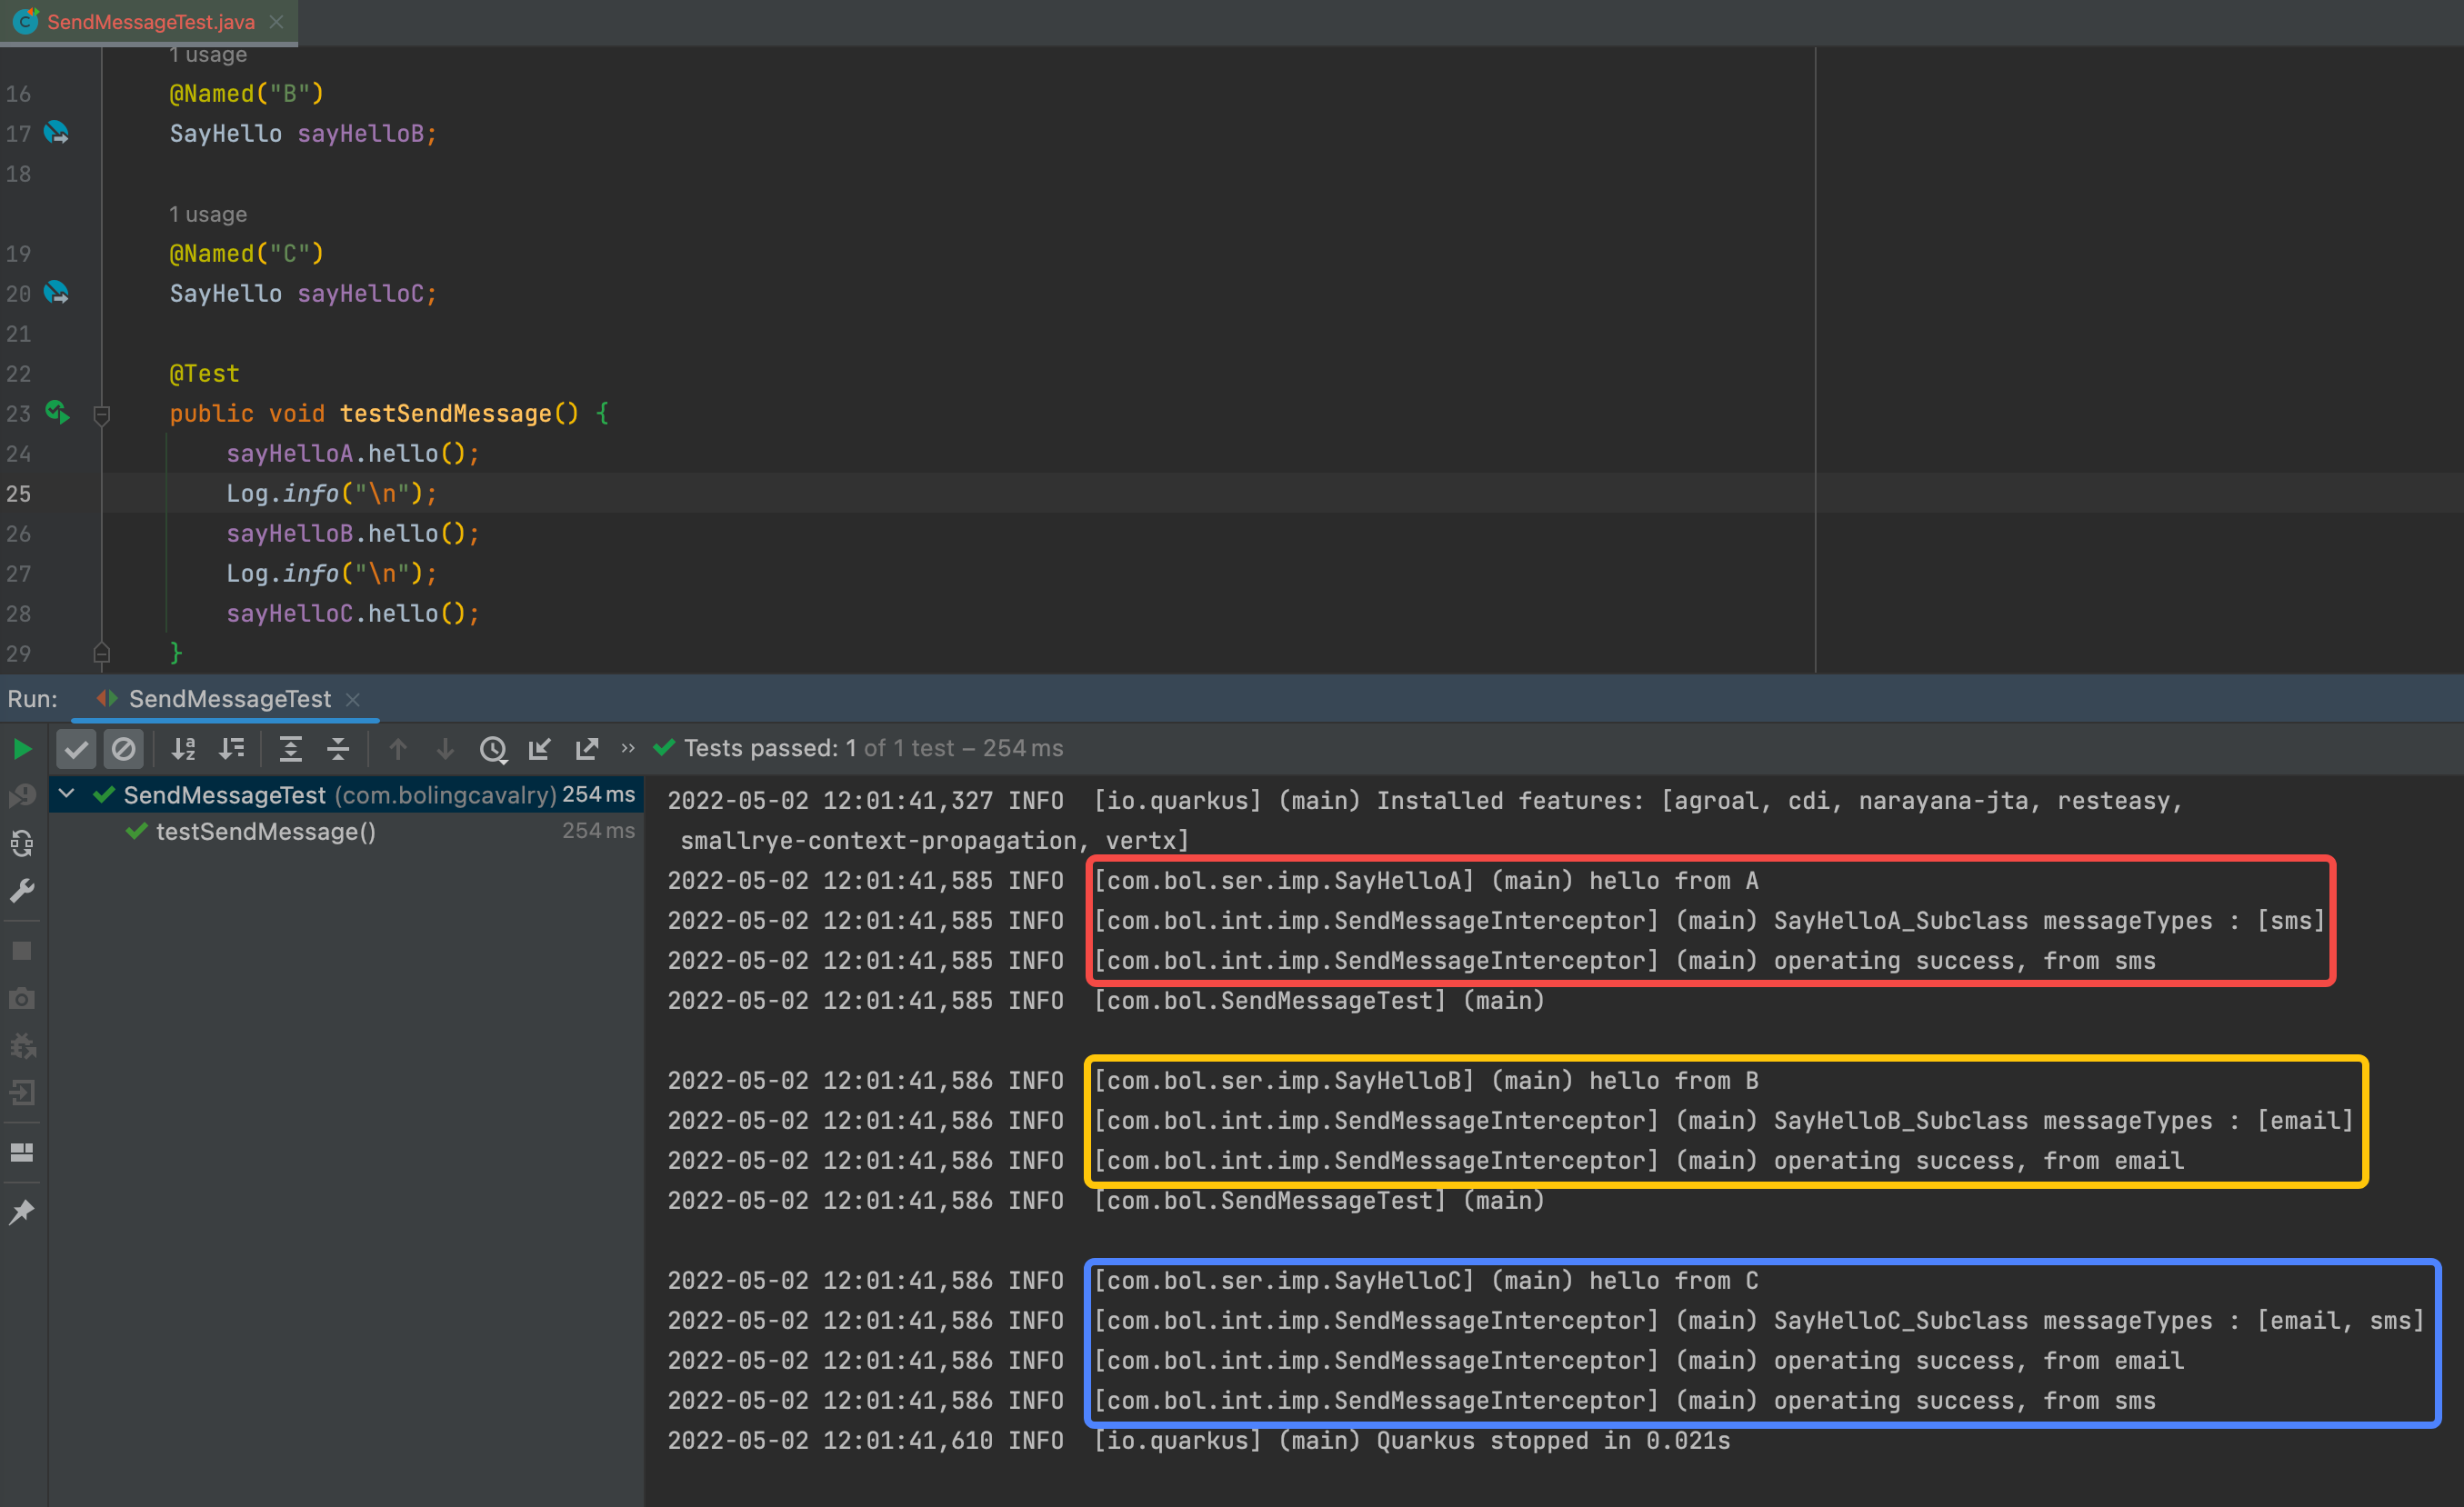Screen dimensions: 2464x1507
Task: Click on sayHelloC.hello(); on line 28
Action: point(353,613)
